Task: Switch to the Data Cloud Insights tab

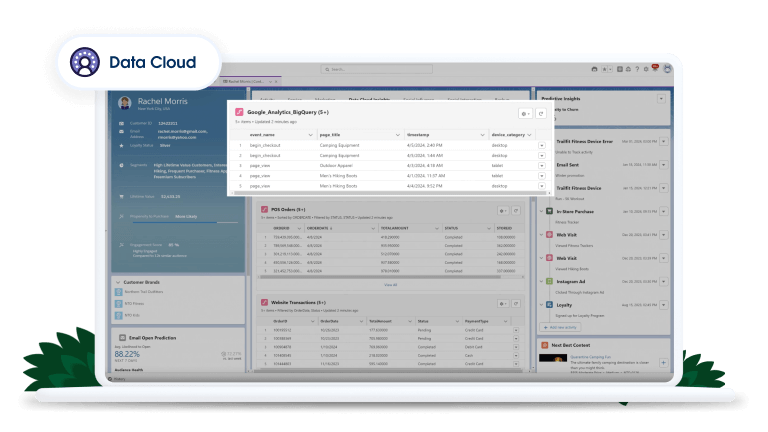Action: [x=370, y=99]
